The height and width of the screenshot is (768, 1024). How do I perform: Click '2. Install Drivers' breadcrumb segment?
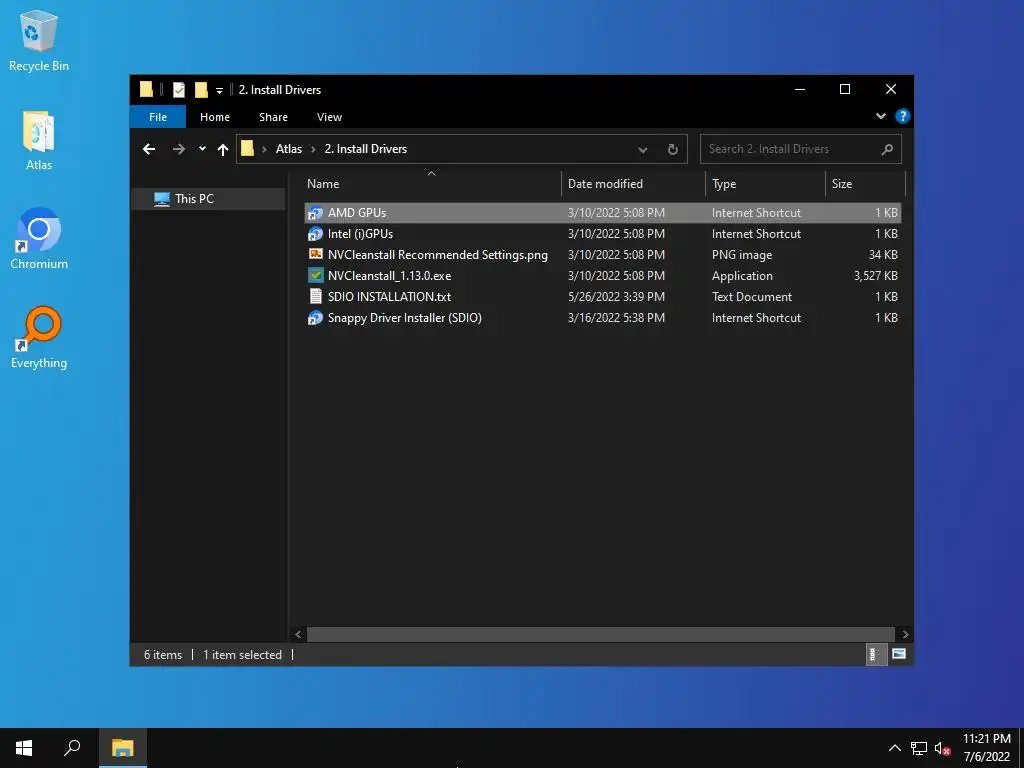click(x=366, y=149)
